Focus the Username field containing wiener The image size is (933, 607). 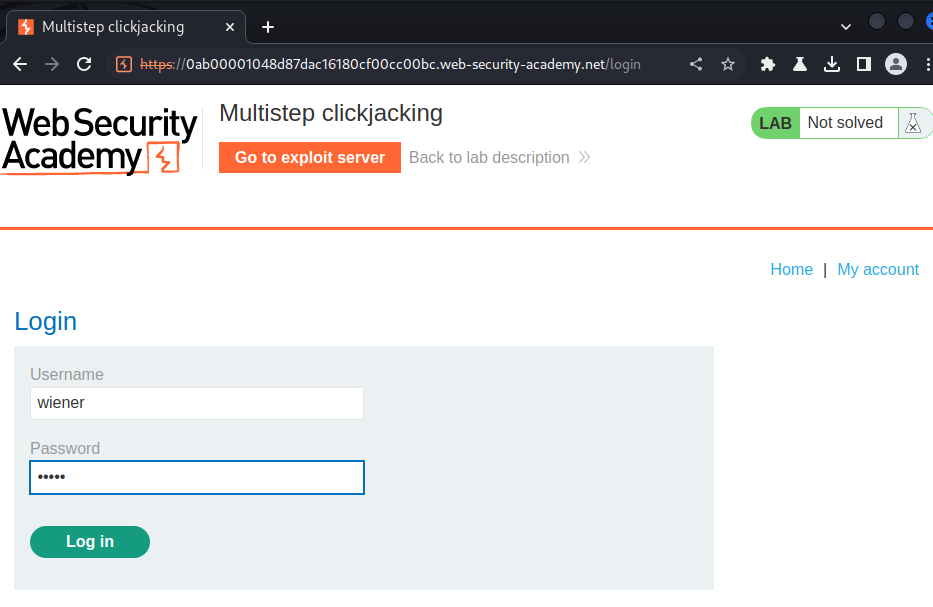point(197,403)
